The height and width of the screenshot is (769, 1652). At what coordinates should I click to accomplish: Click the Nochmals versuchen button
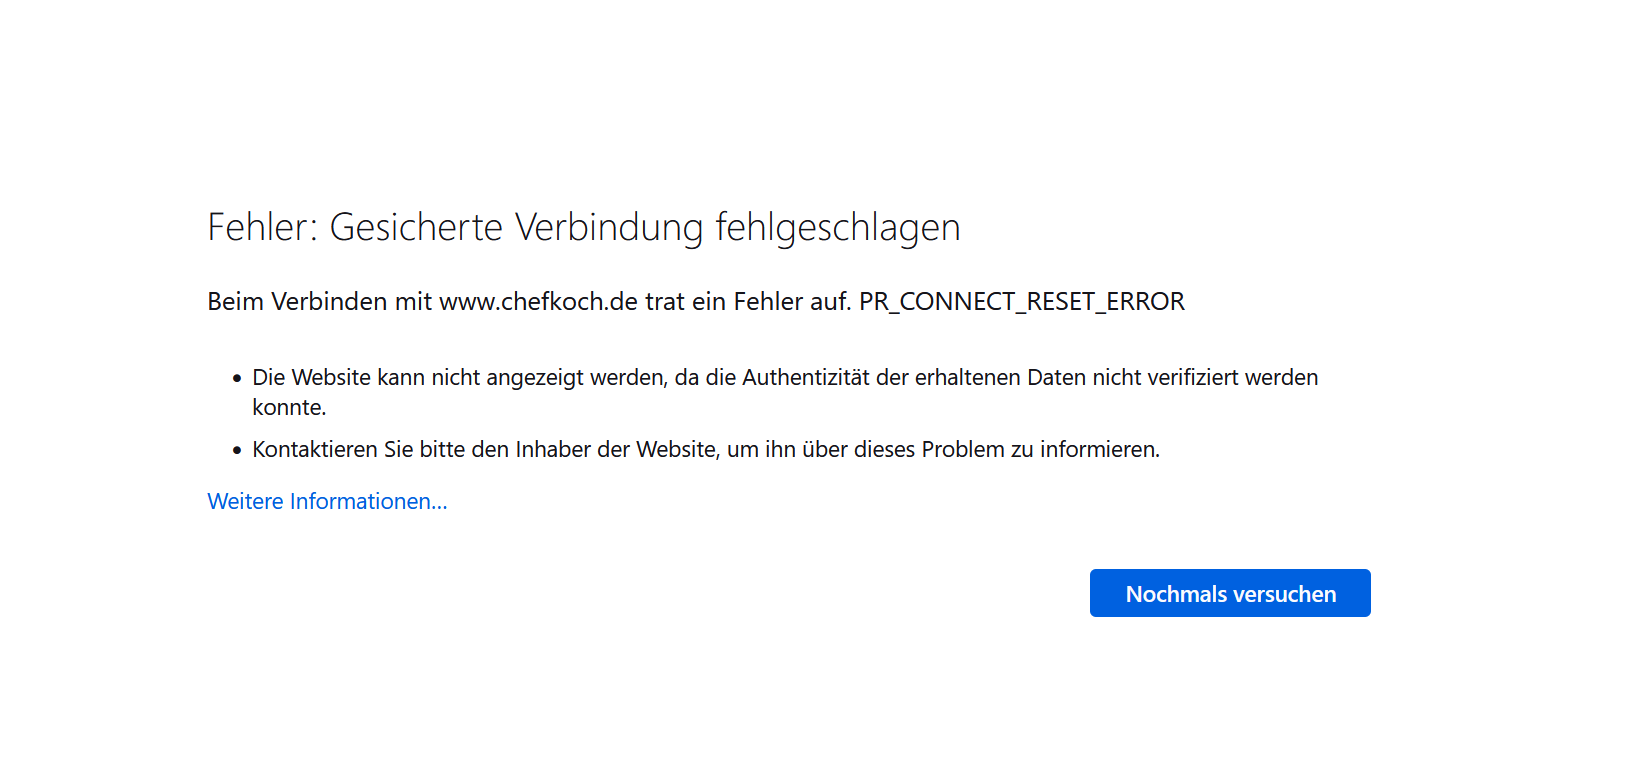[1230, 593]
